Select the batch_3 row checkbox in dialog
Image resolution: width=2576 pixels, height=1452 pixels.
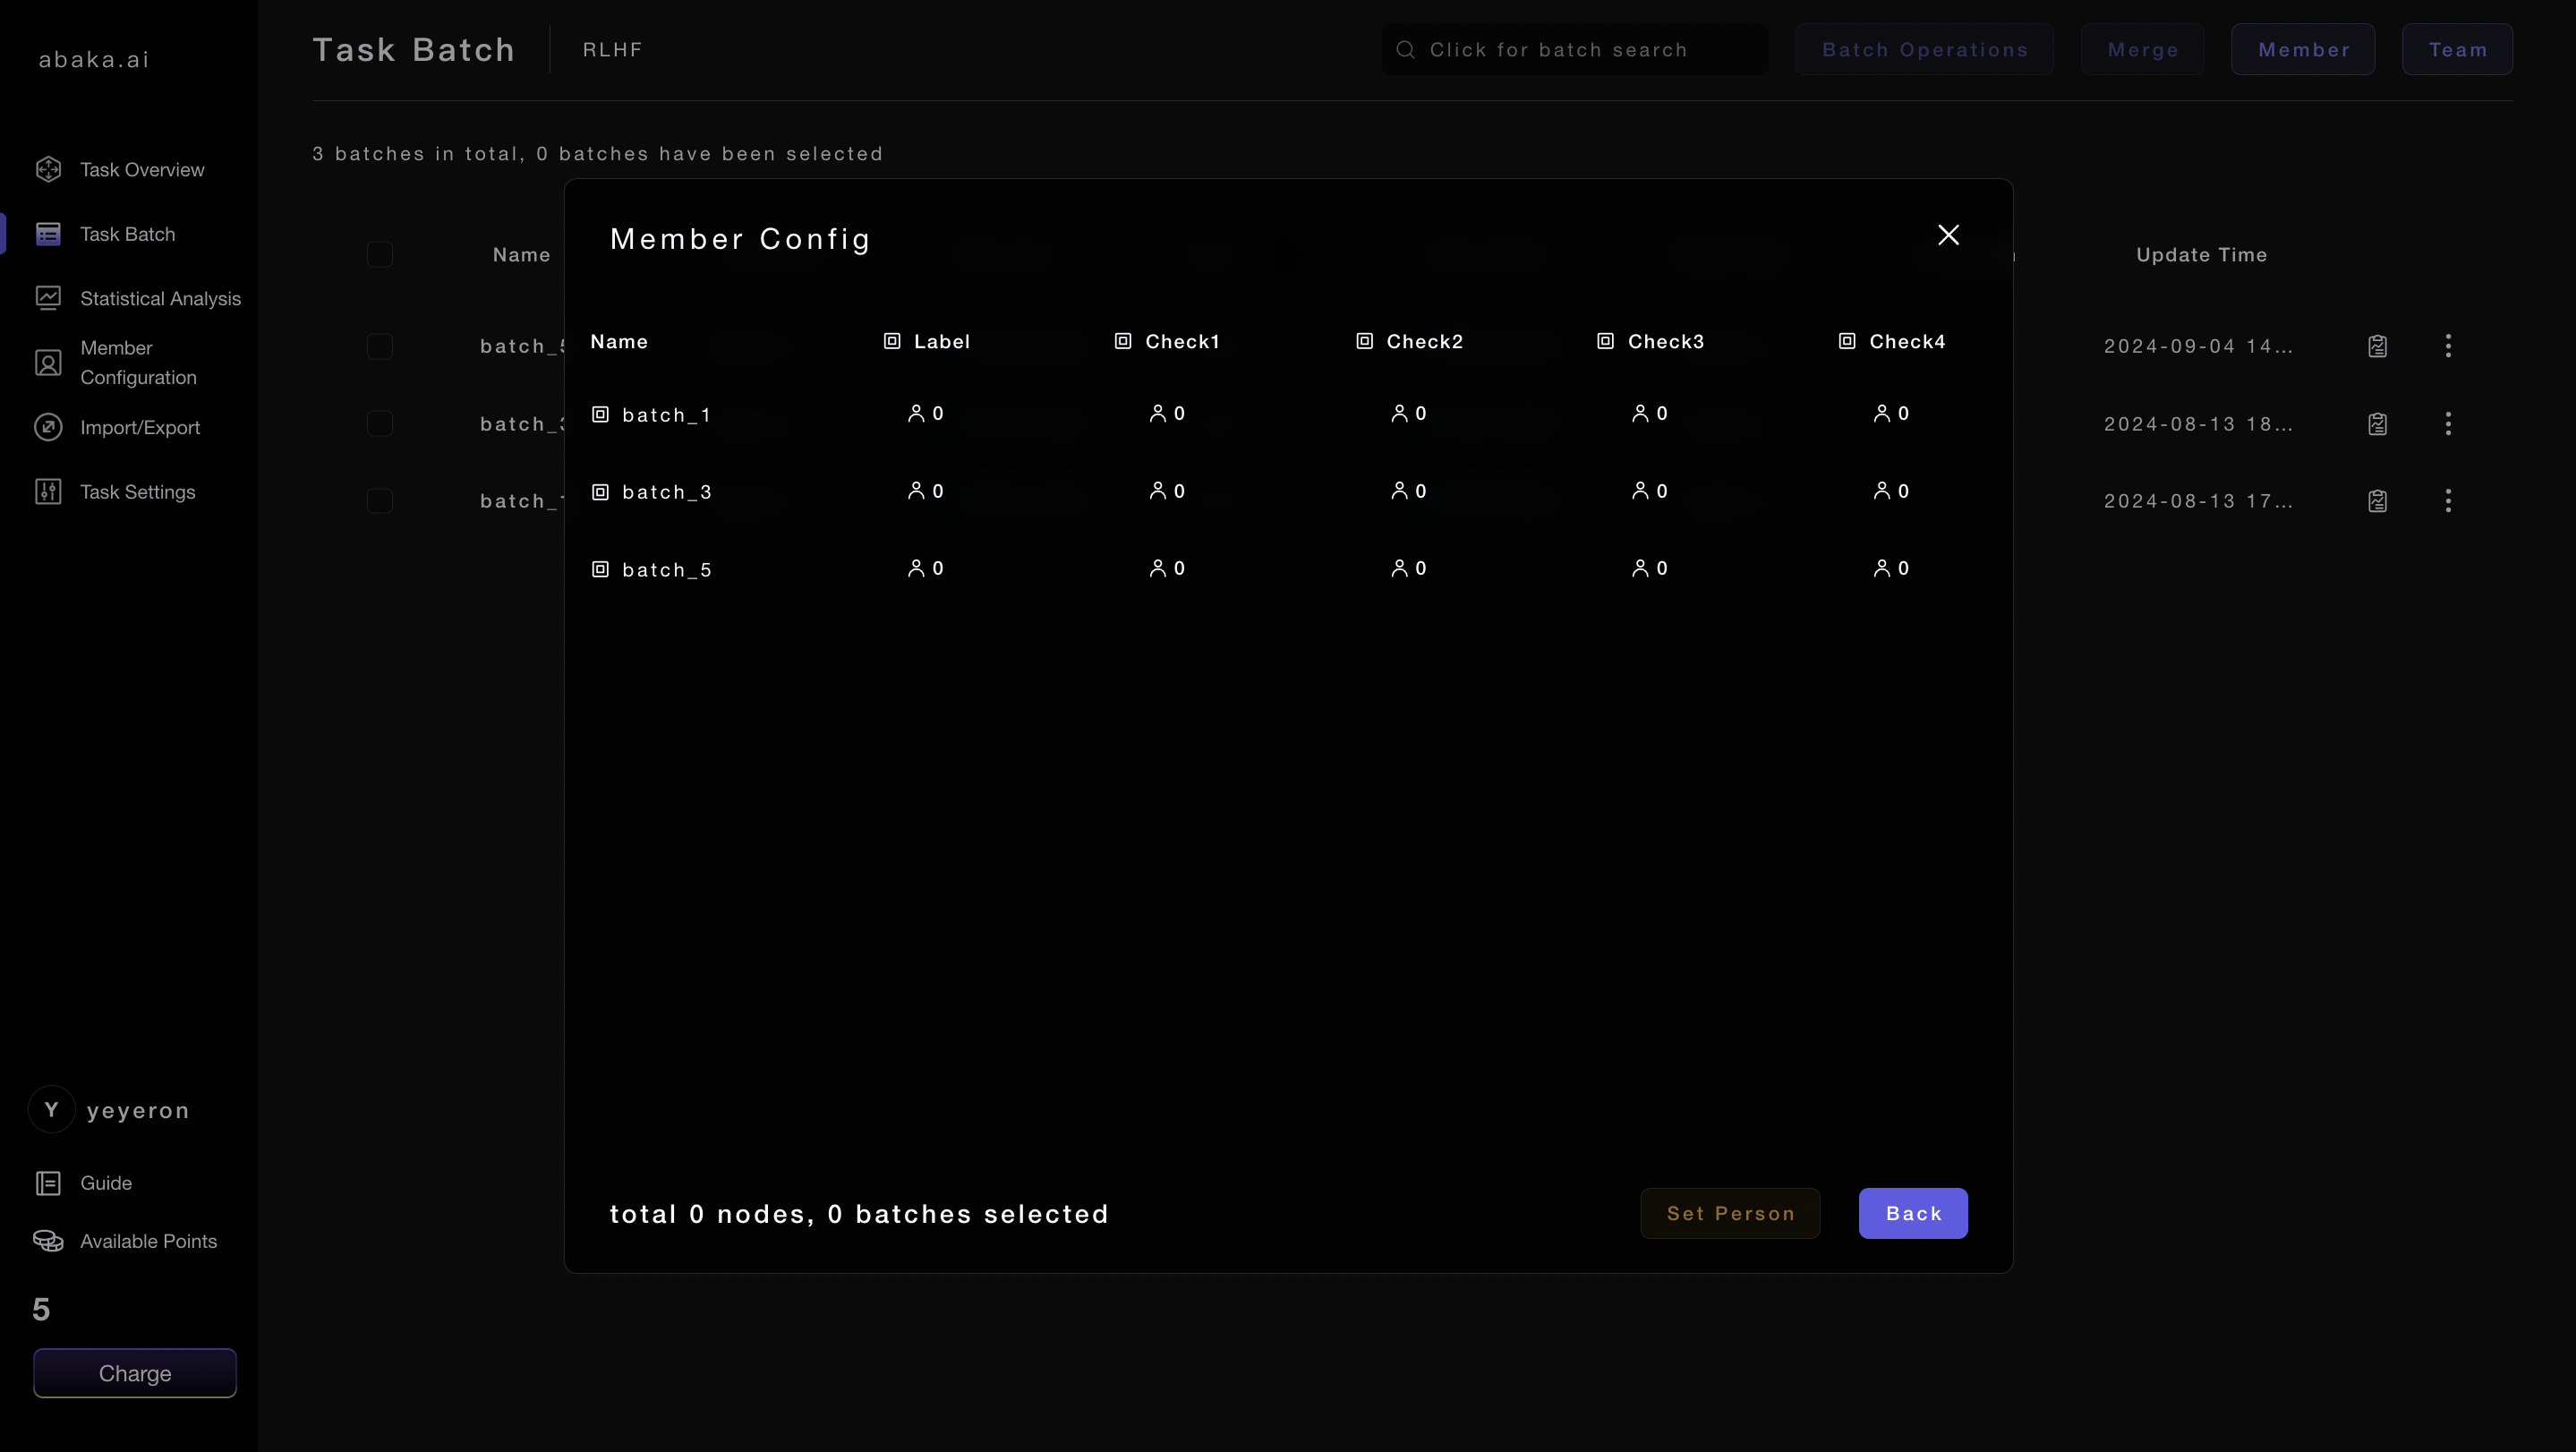[x=600, y=492]
